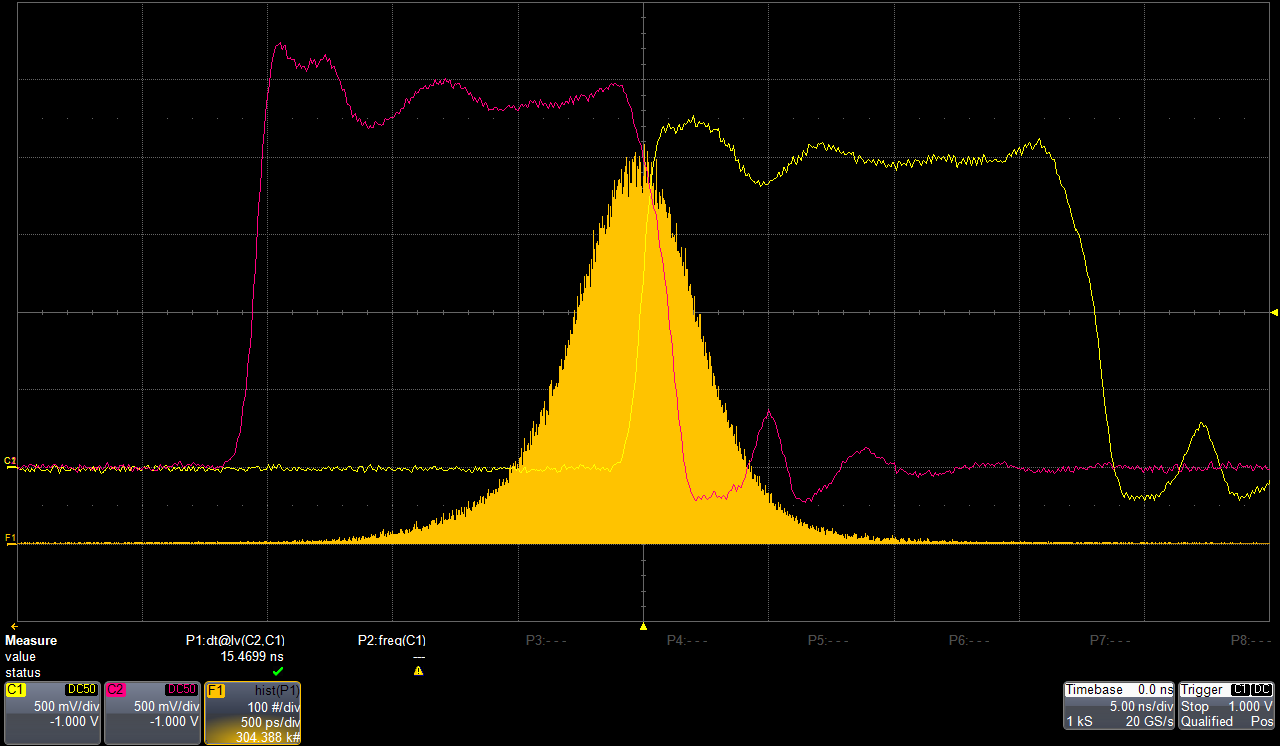Screen dimensions: 1280x746
Task: Select the P1:dt@lv(C2,C1) measurement
Action: point(242,640)
